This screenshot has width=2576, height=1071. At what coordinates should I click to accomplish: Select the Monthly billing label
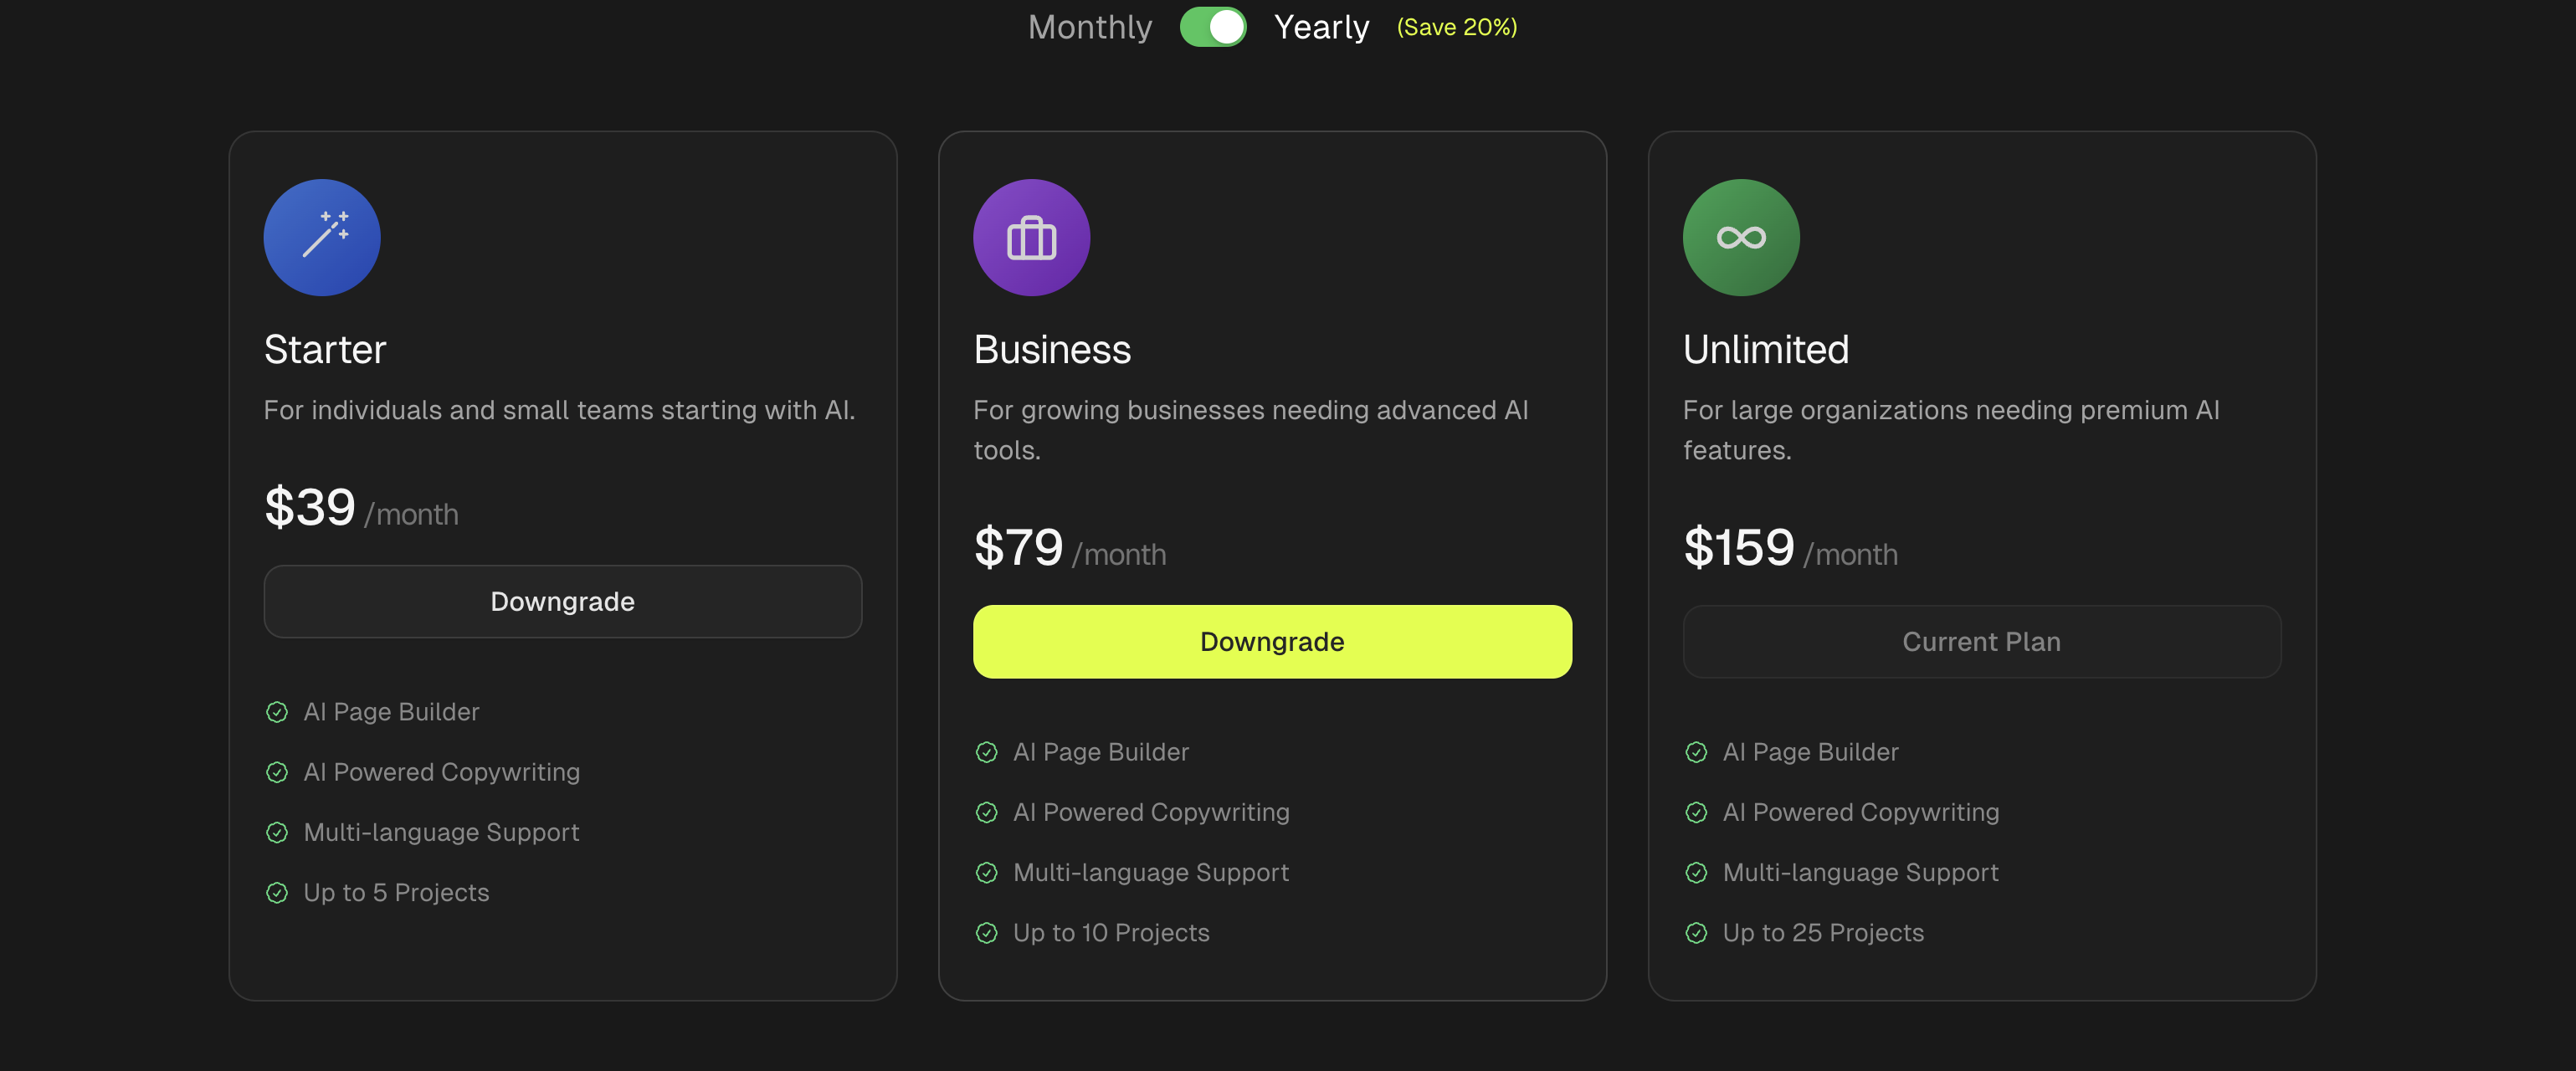tap(1089, 27)
